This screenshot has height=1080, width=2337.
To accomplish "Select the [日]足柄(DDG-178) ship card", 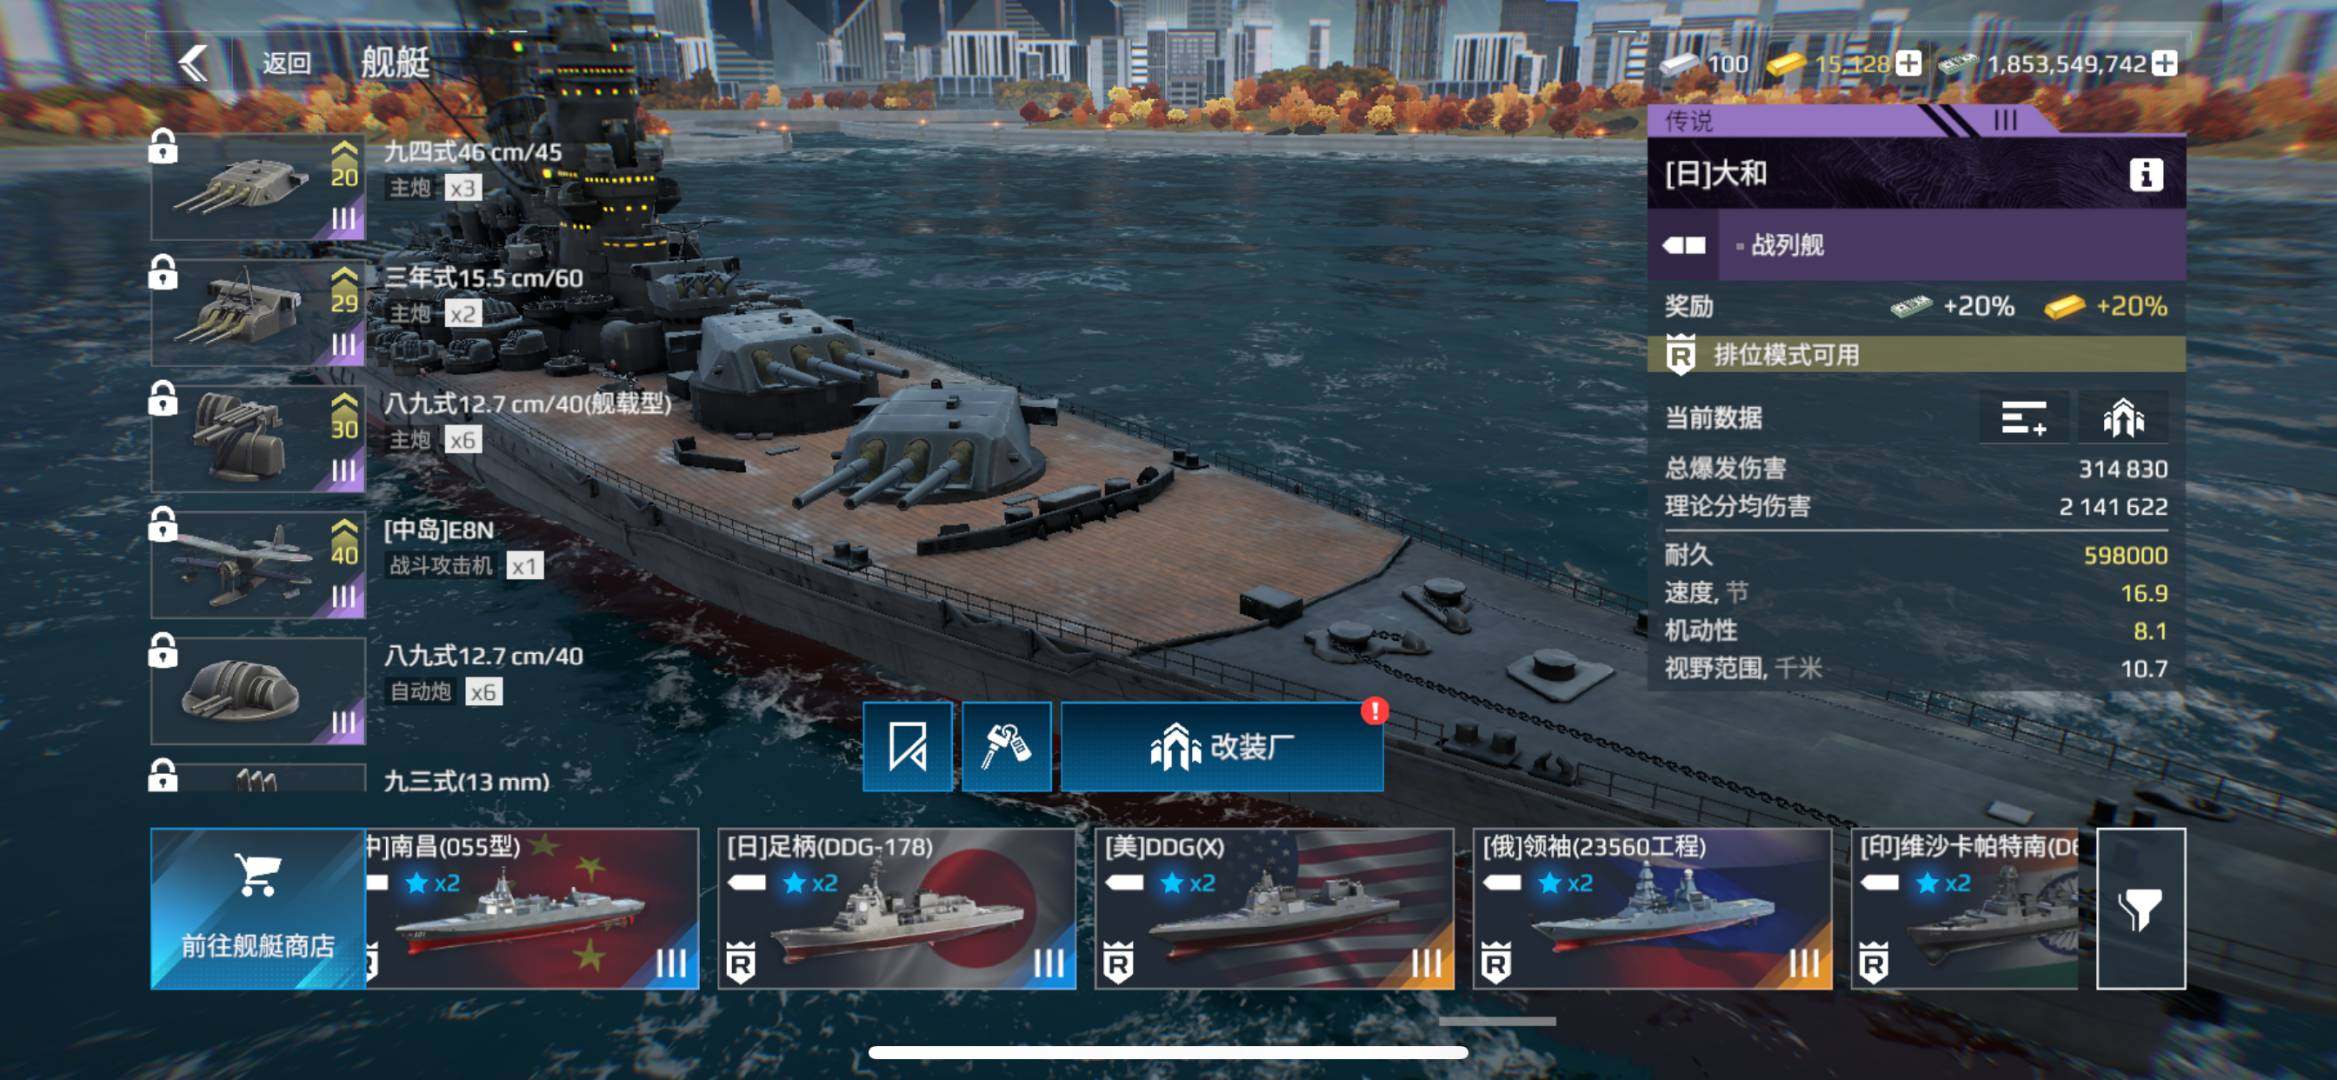I will [x=897, y=908].
